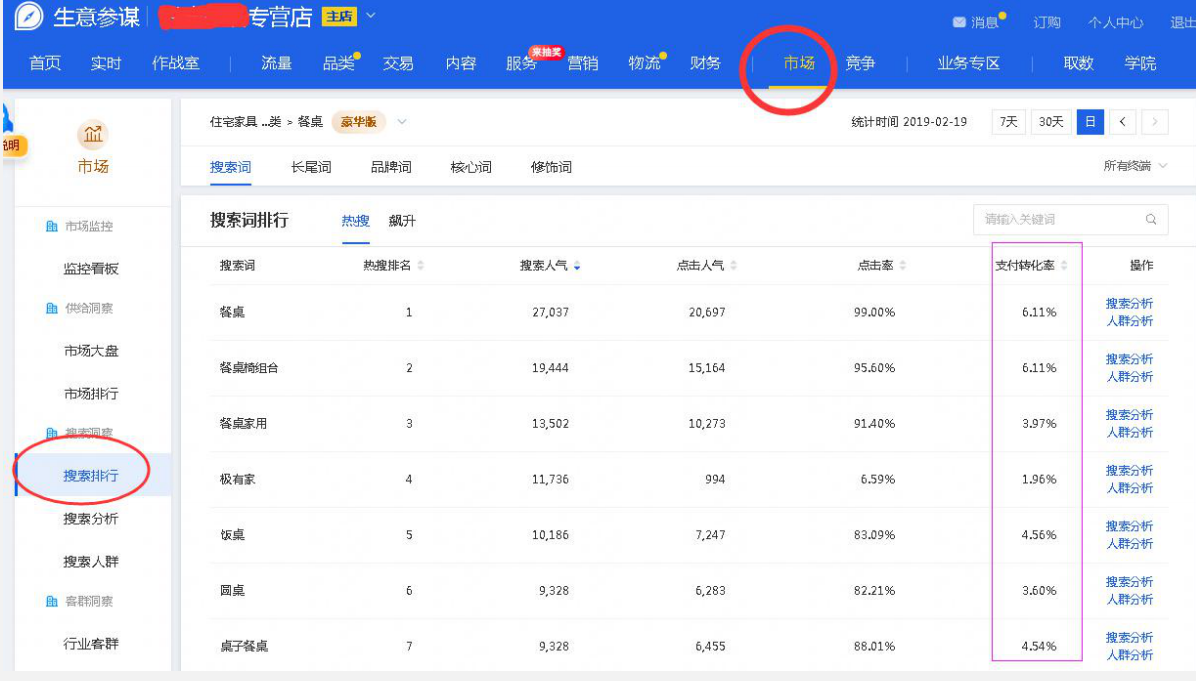Open the 服务 nav item
The width and height of the screenshot is (1196, 681).
(x=521, y=63)
